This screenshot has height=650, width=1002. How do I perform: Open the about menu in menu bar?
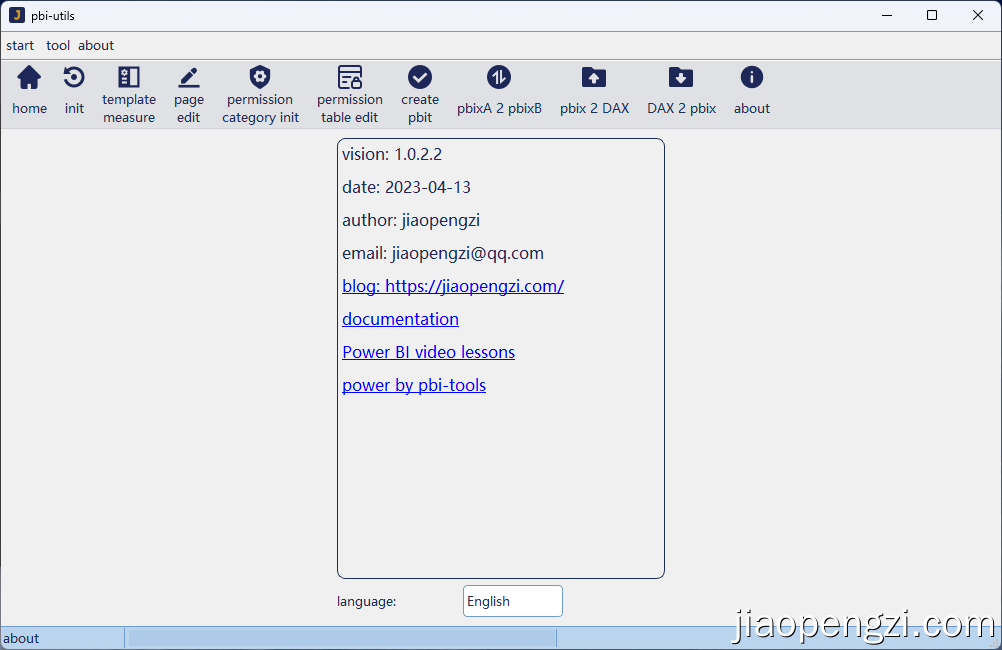[x=96, y=45]
